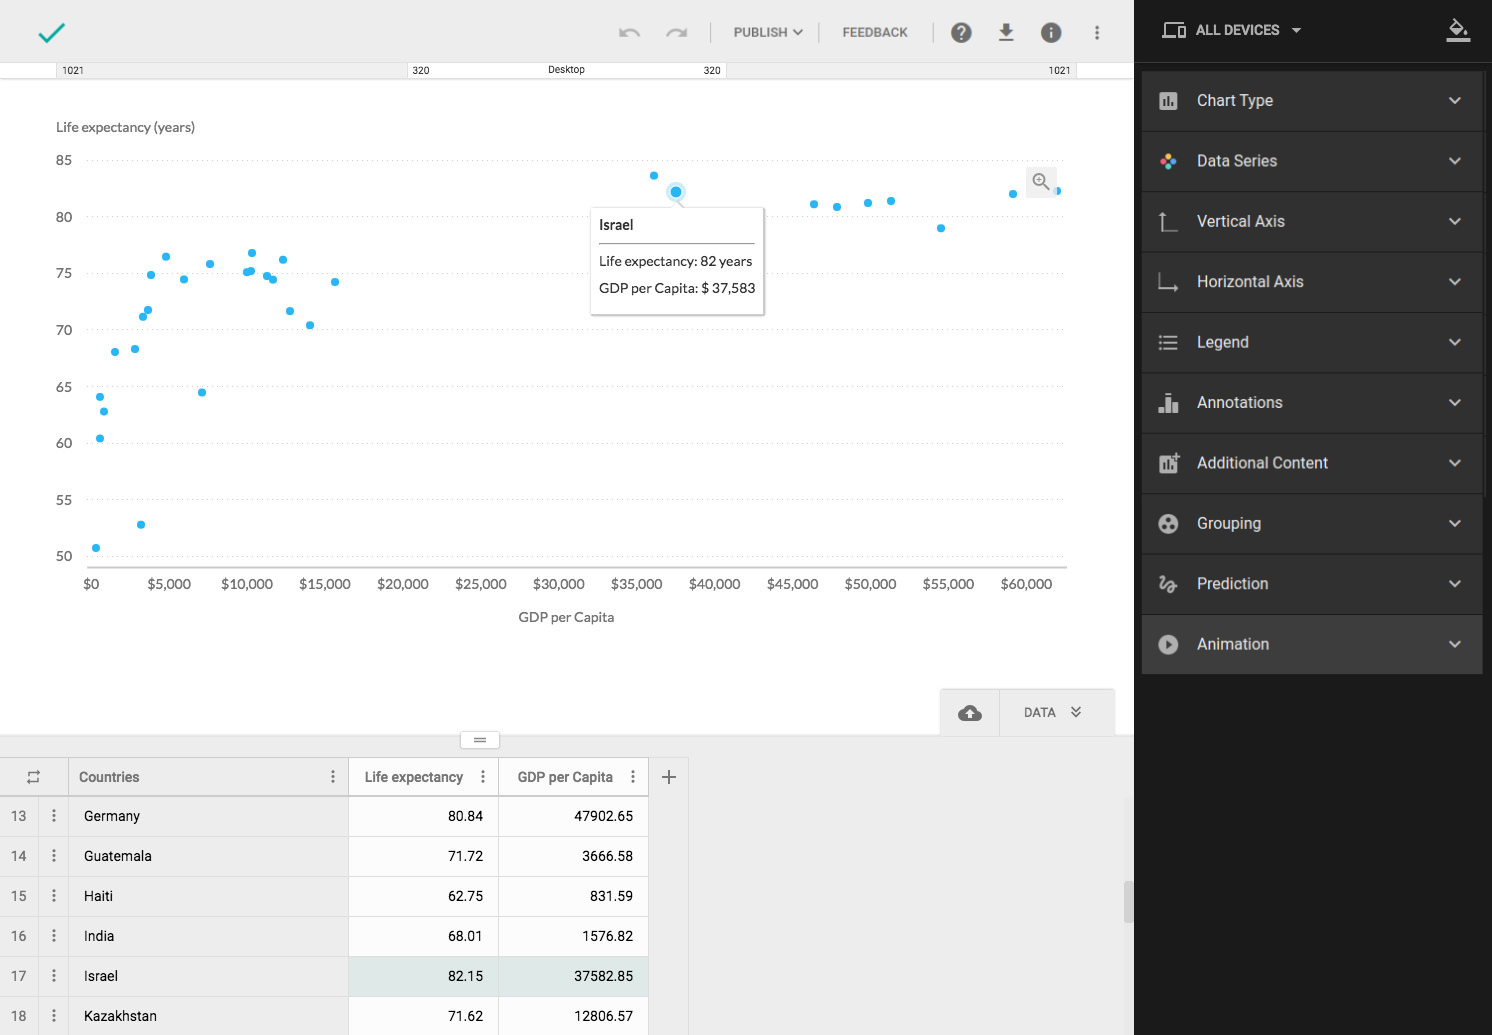Click the paint bucket fill icon

click(1458, 30)
